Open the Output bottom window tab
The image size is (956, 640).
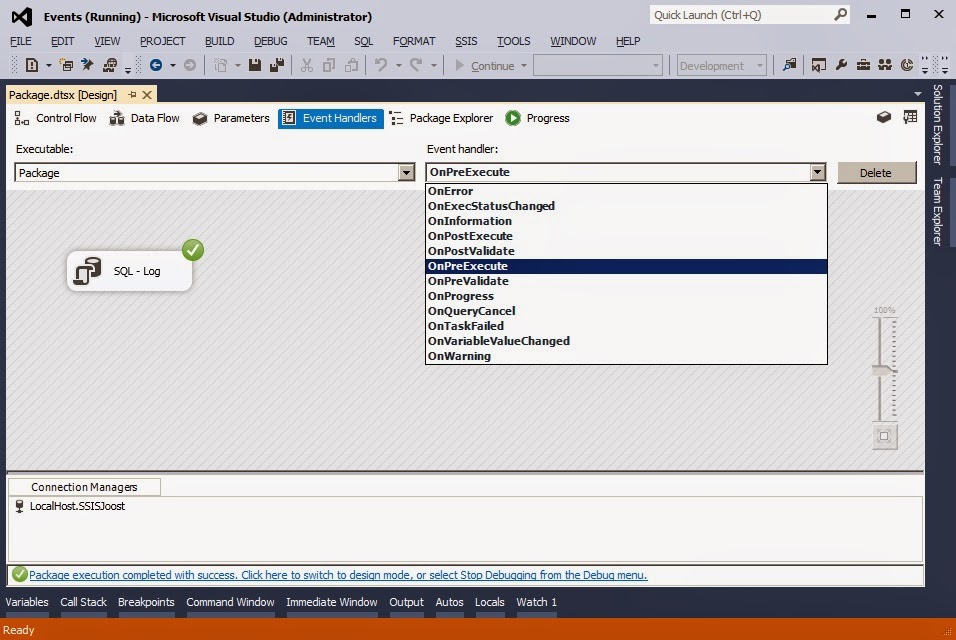pos(406,602)
